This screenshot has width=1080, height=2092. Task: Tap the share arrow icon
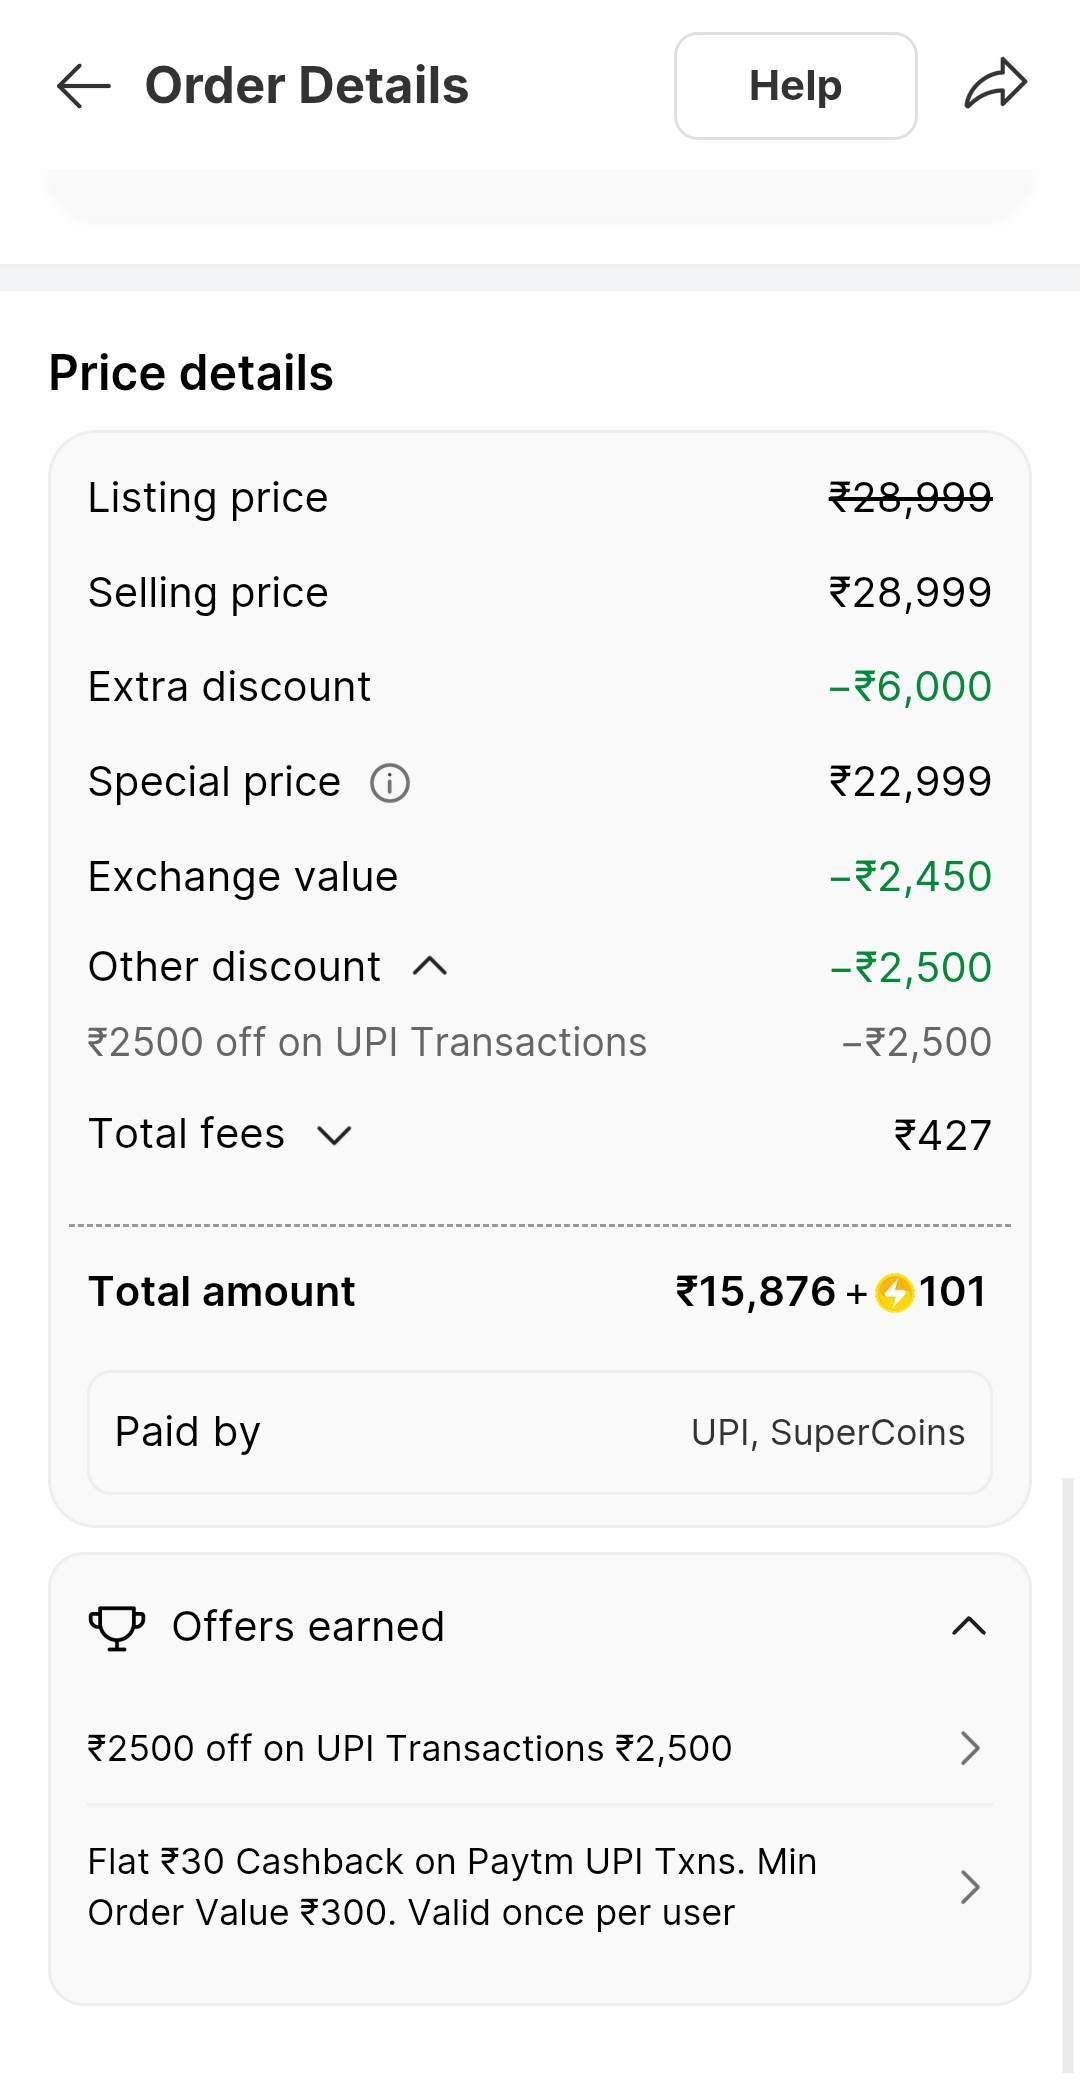[x=995, y=84]
